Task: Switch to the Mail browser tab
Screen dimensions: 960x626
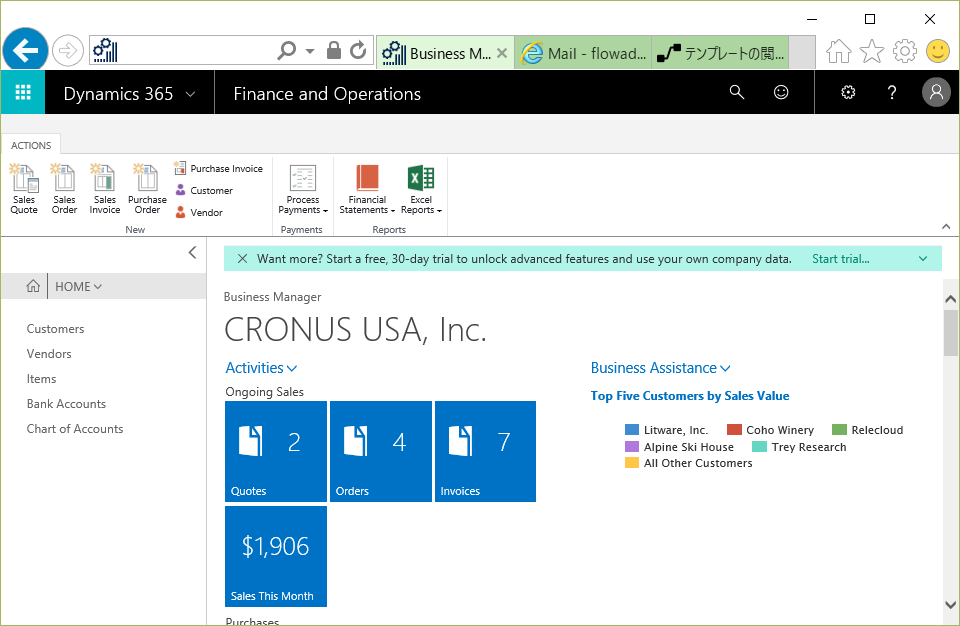Action: [x=583, y=53]
